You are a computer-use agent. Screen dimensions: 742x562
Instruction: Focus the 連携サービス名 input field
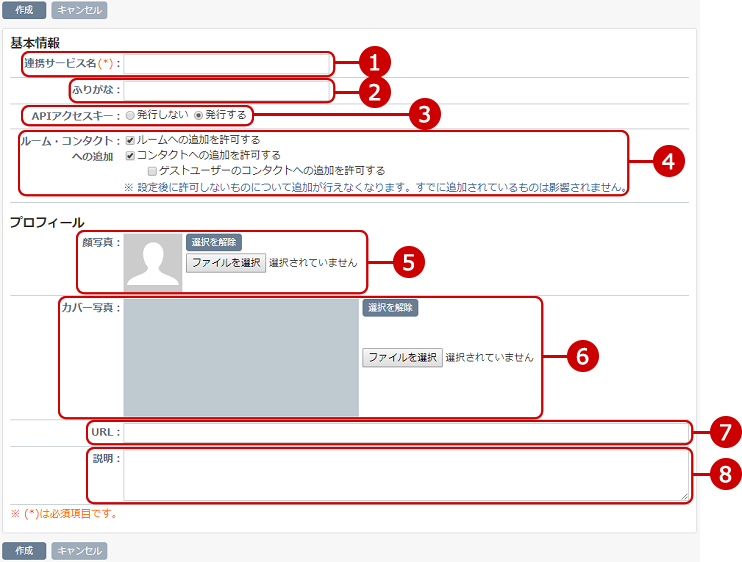pos(227,64)
